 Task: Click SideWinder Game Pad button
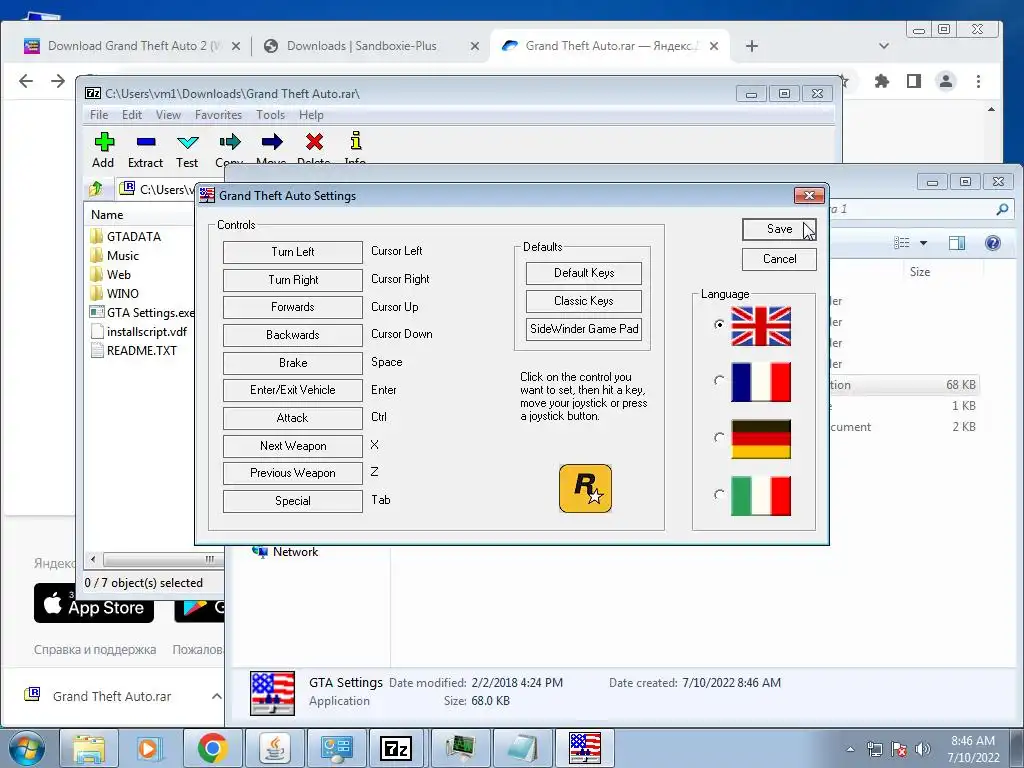[584, 329]
